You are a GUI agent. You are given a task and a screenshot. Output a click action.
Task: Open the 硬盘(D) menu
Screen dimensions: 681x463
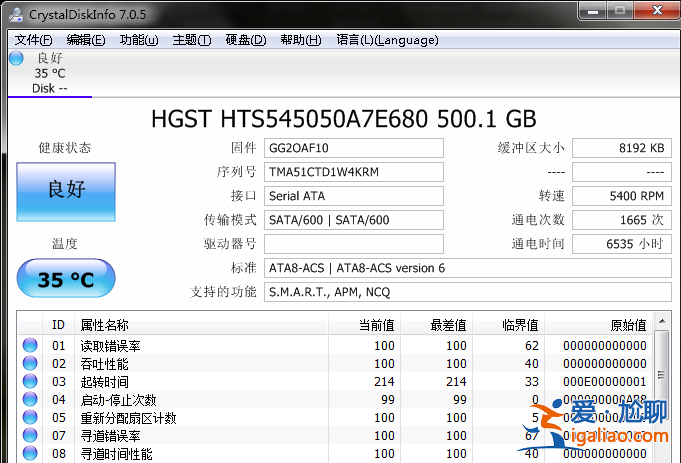coord(246,40)
